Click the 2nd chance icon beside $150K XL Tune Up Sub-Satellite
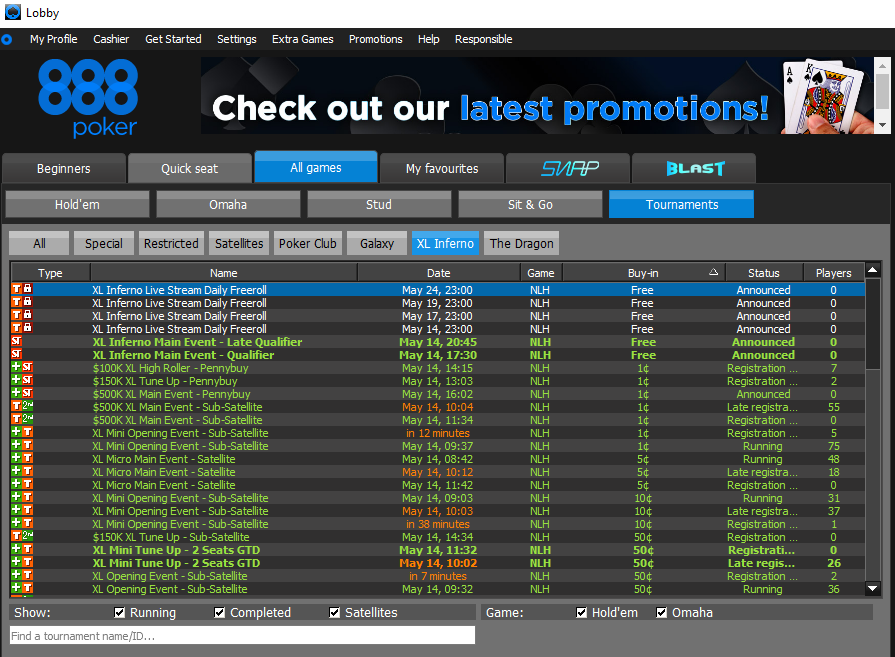This screenshot has width=895, height=657. 28,537
